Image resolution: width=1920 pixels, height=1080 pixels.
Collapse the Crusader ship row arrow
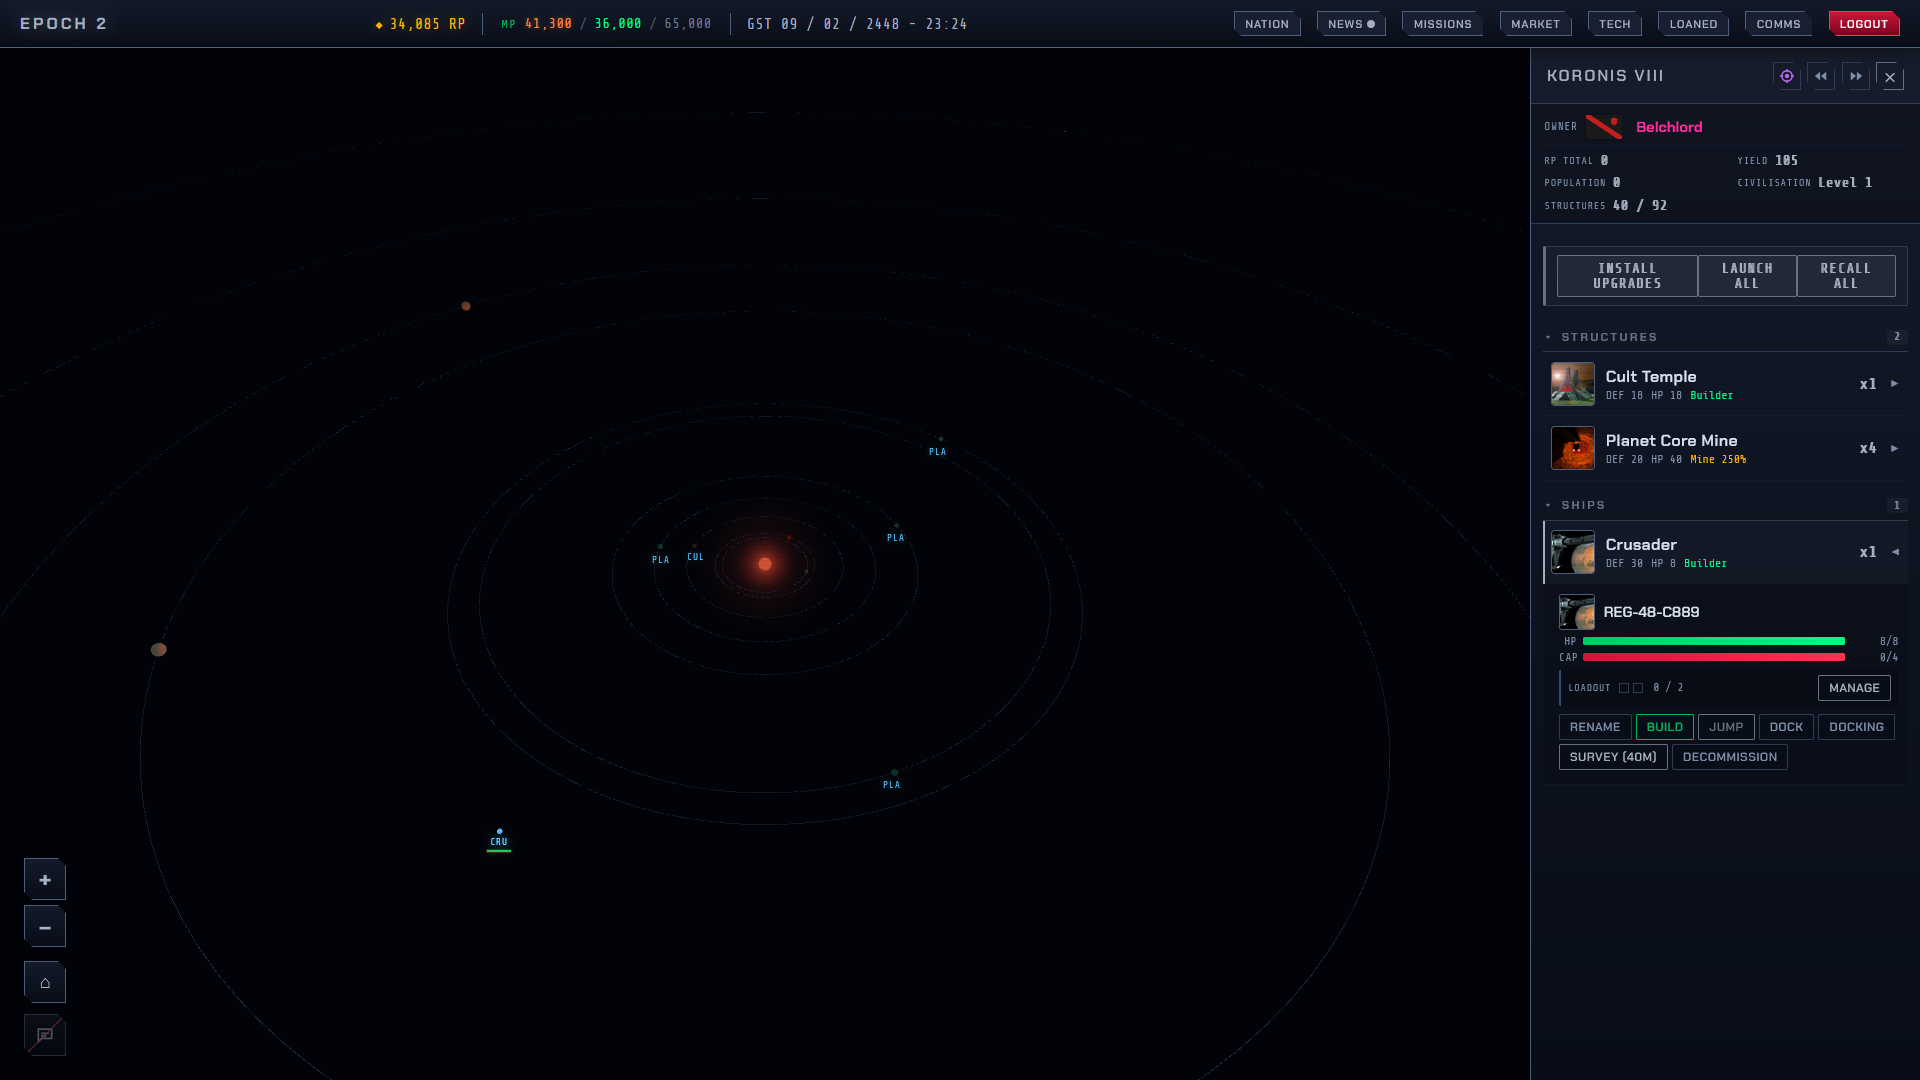pyautogui.click(x=1894, y=552)
